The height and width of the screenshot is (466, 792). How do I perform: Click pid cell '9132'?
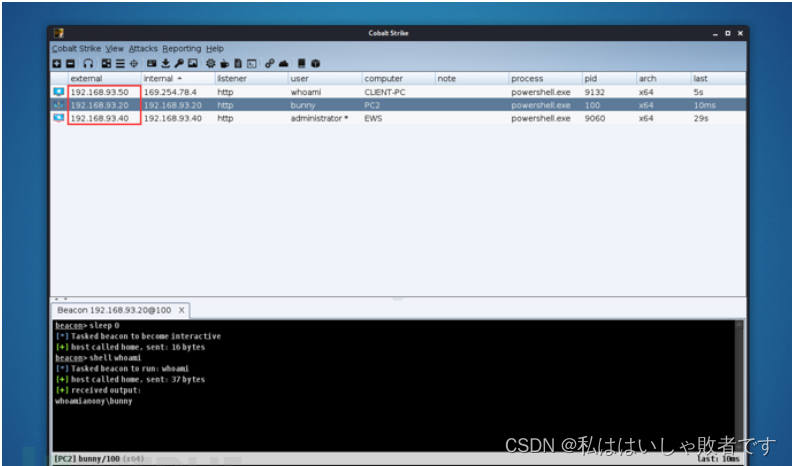click(x=595, y=92)
